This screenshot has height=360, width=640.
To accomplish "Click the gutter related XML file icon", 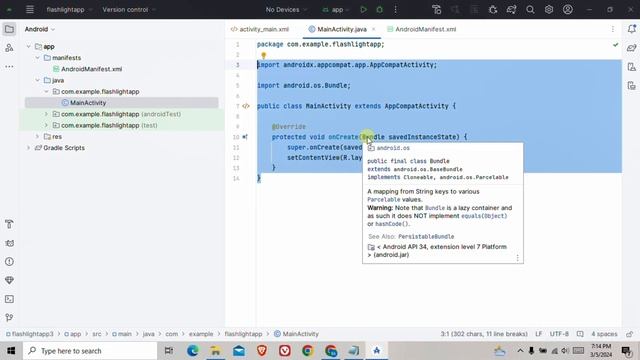I will pos(246,106).
